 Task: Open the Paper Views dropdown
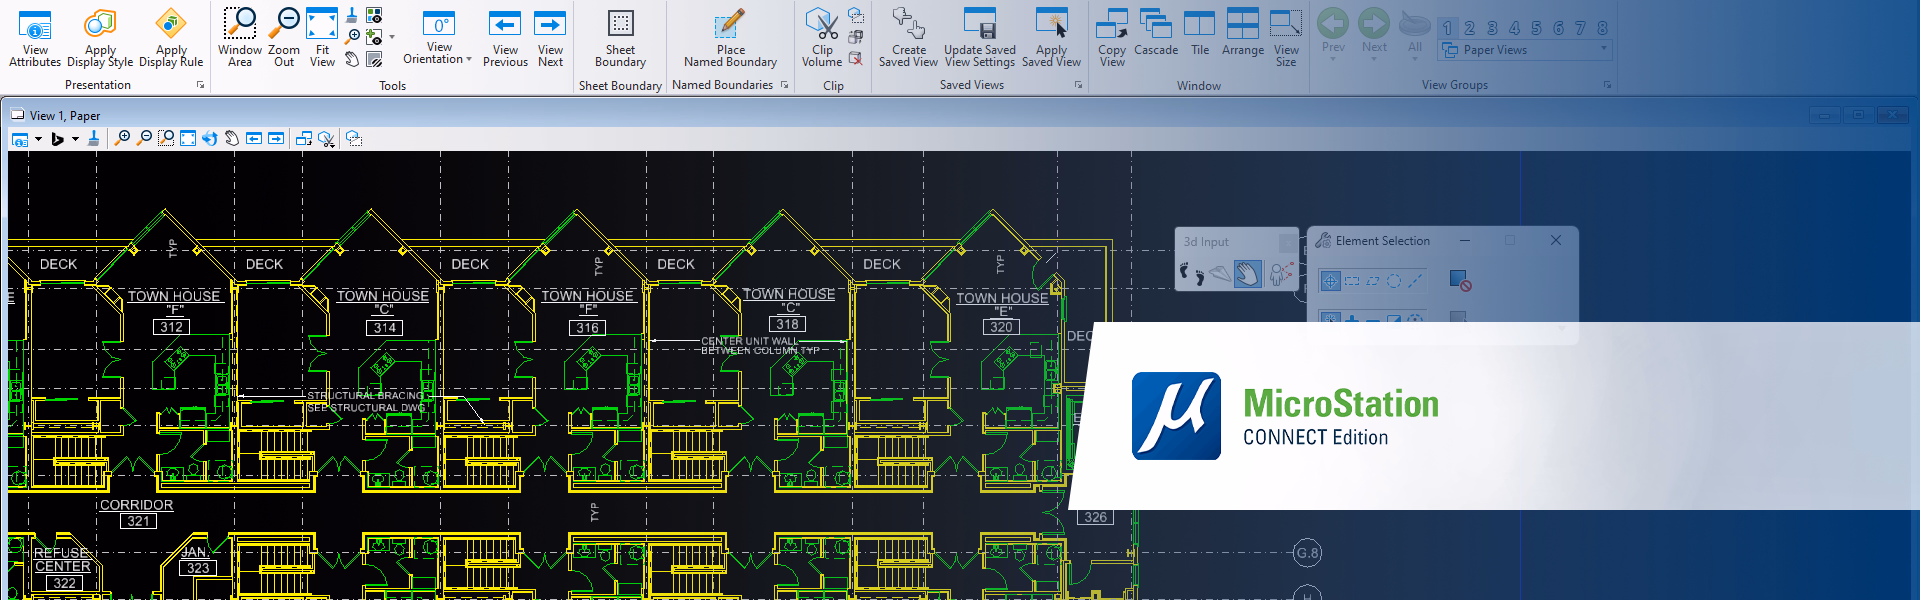click(x=1604, y=49)
